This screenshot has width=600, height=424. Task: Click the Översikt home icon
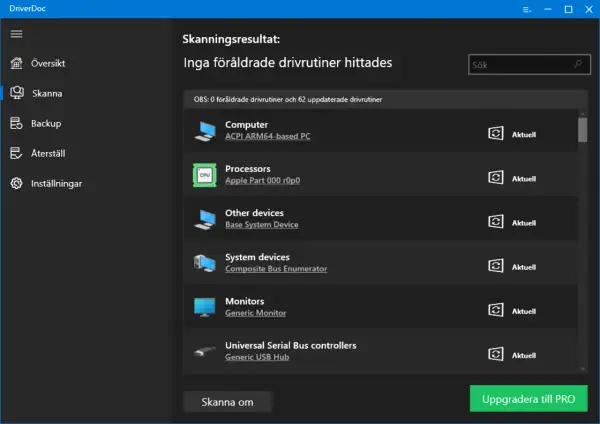coord(16,63)
